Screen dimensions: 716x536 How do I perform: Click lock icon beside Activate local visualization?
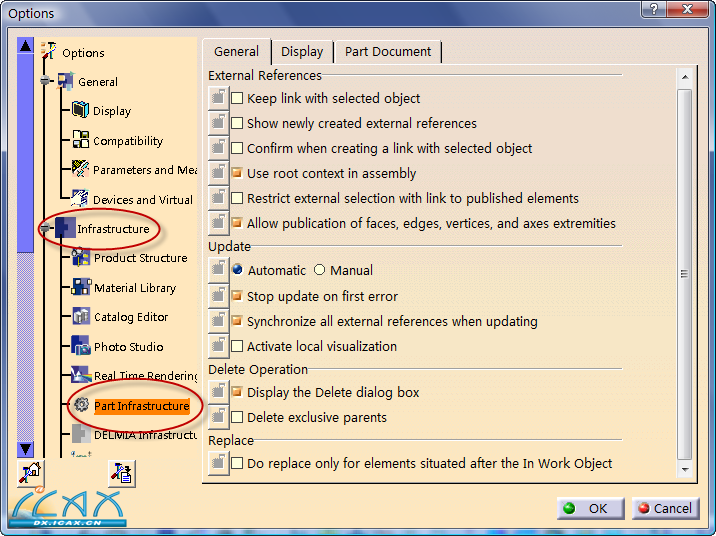coord(218,346)
